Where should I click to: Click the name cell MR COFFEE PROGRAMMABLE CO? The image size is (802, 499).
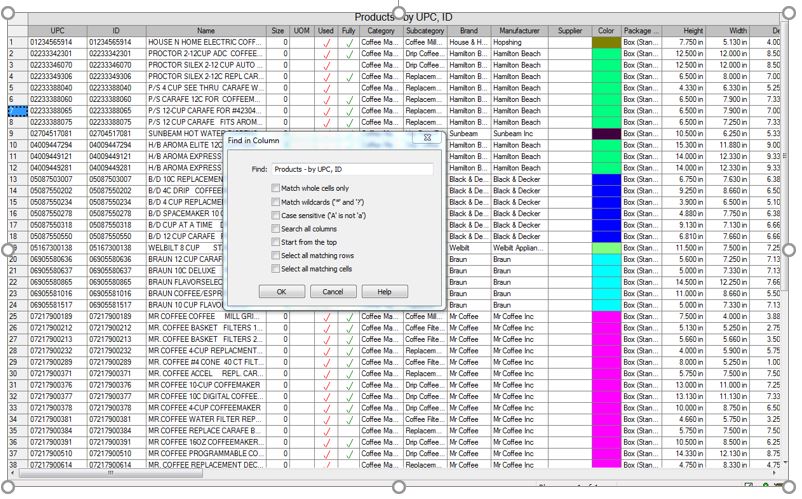(206, 453)
